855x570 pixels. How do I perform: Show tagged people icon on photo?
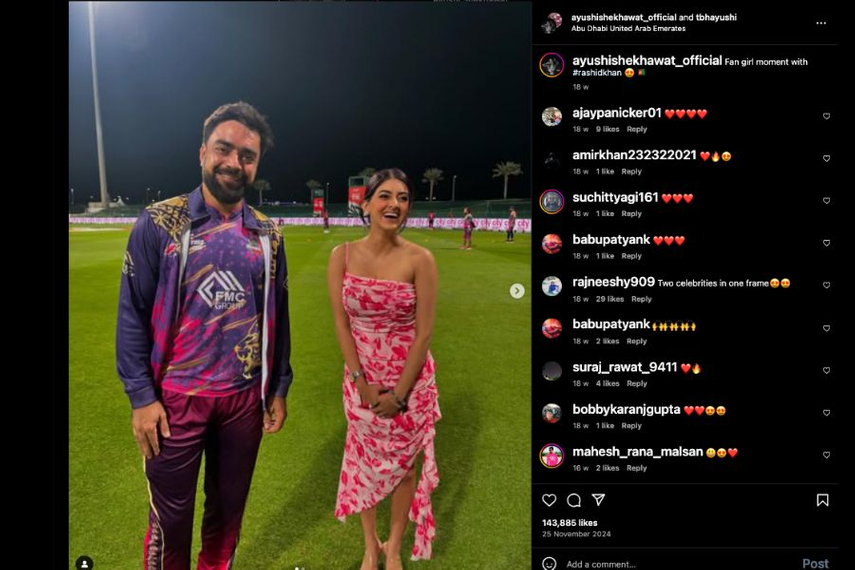pos(85,563)
